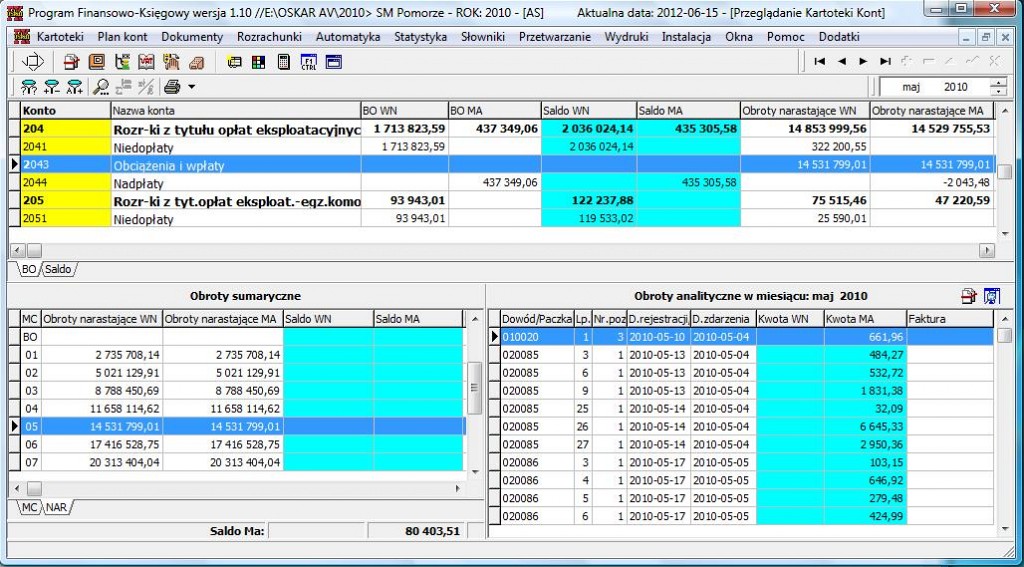Click the filter with question marks icon
Image resolution: width=1024 pixels, height=567 pixels.
[29, 86]
